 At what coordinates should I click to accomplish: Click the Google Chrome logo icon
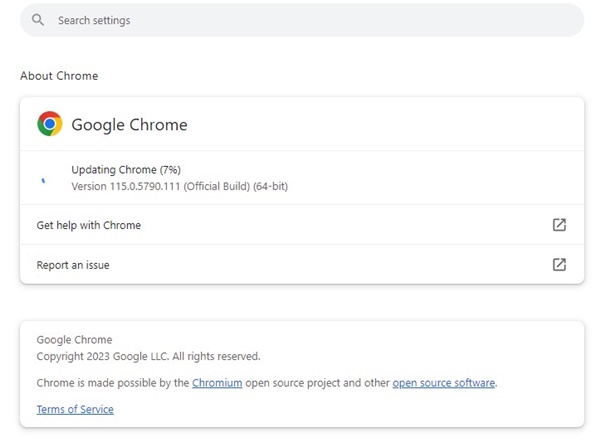point(50,124)
